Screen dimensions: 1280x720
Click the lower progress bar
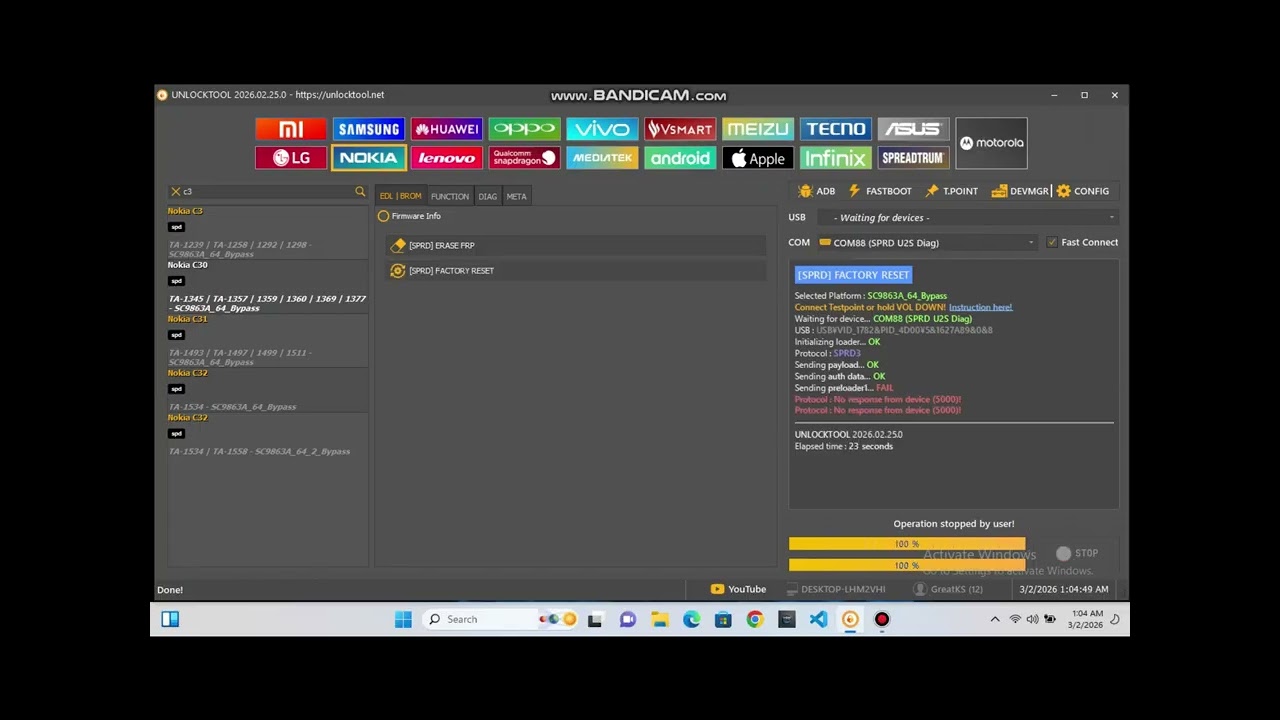pos(907,566)
